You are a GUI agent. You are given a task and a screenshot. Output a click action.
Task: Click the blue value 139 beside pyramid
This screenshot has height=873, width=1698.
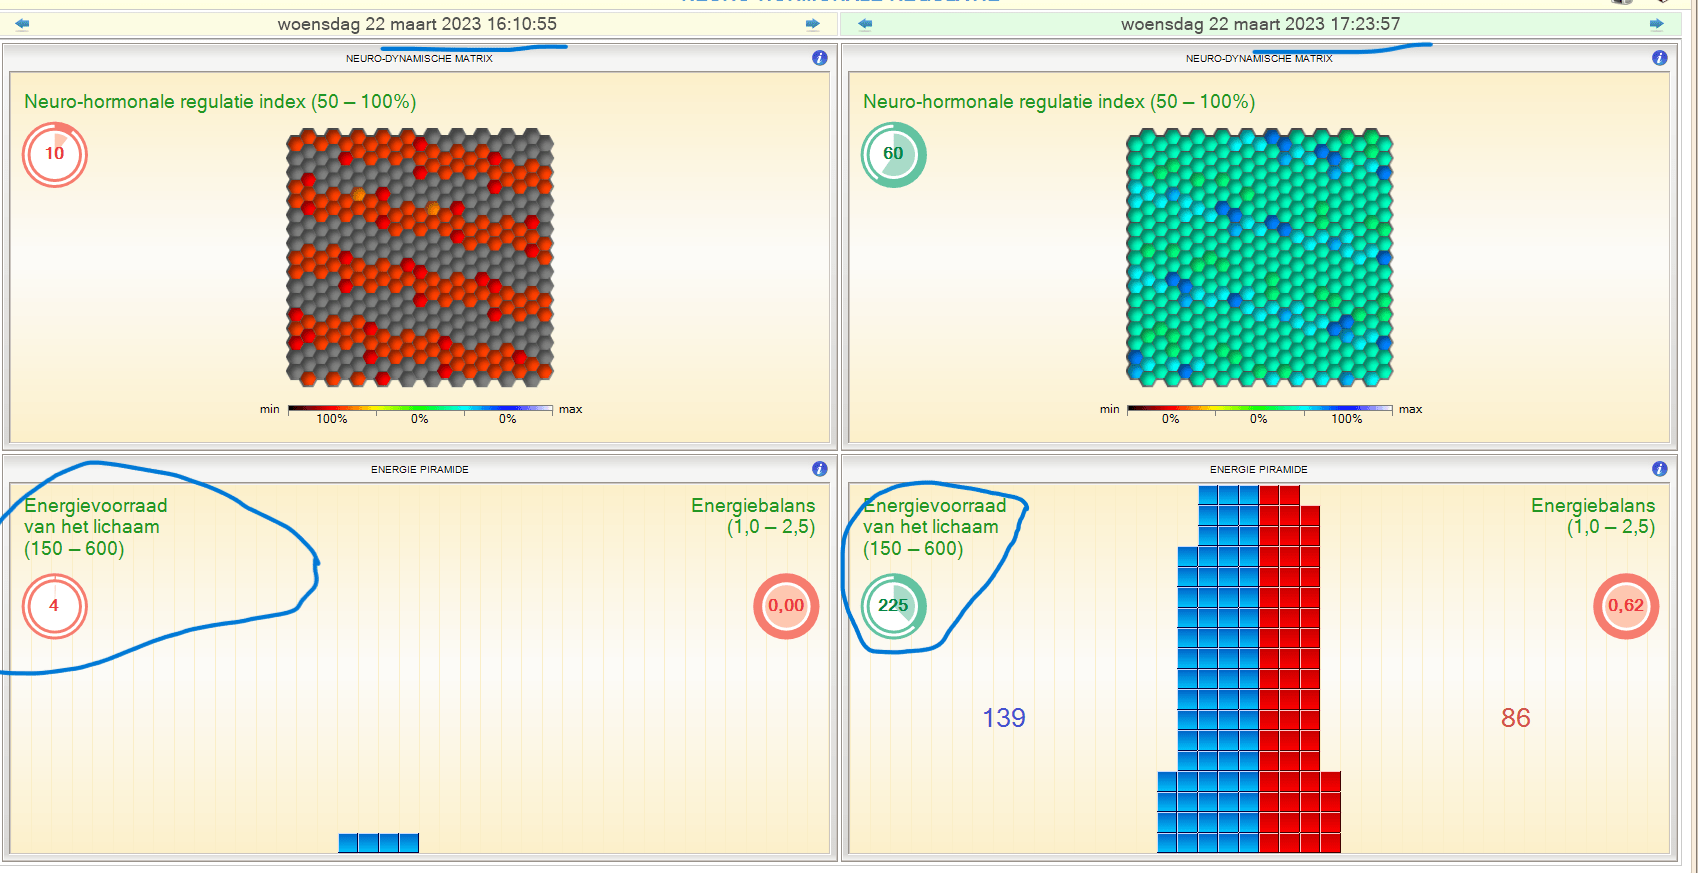[x=1004, y=718]
